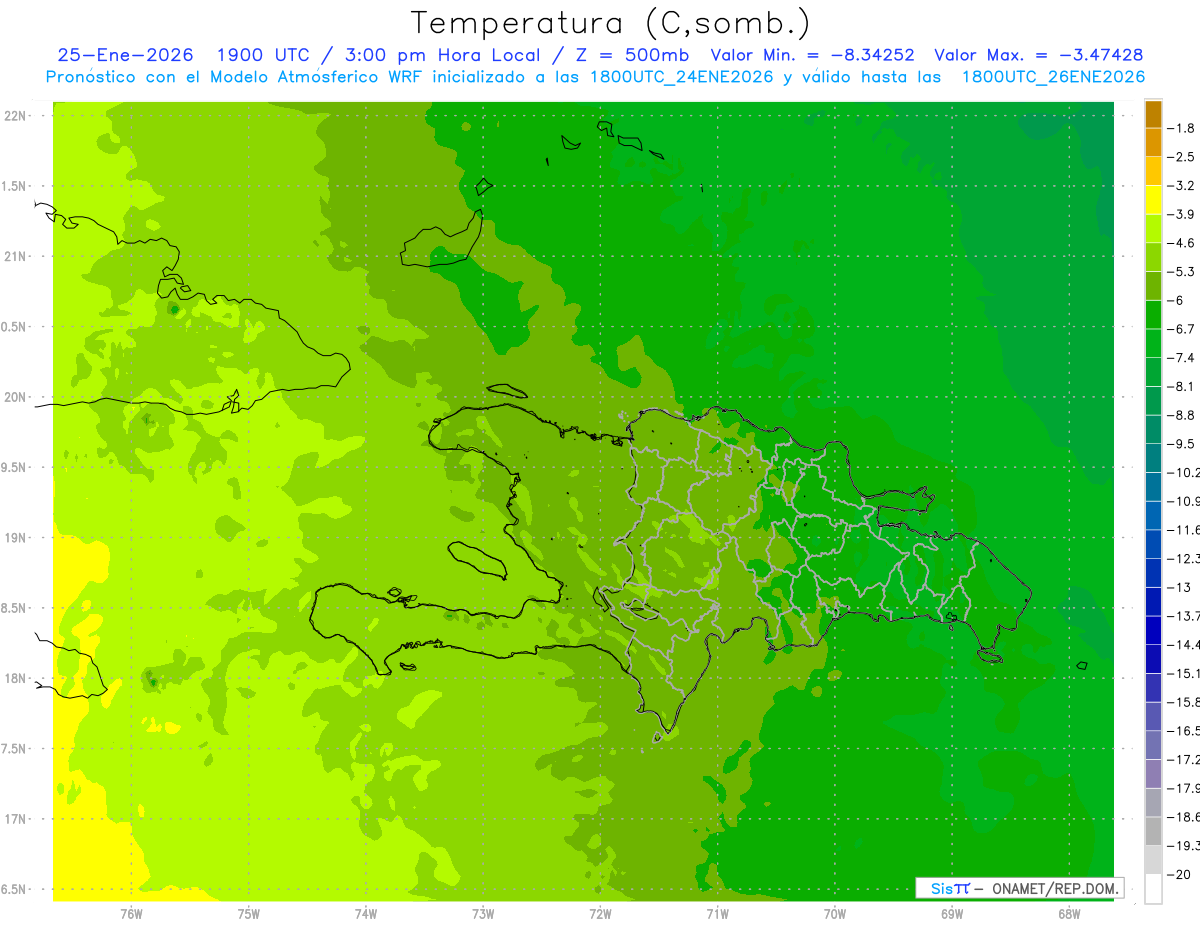Click the '18N' latitude axis label

coord(14,679)
